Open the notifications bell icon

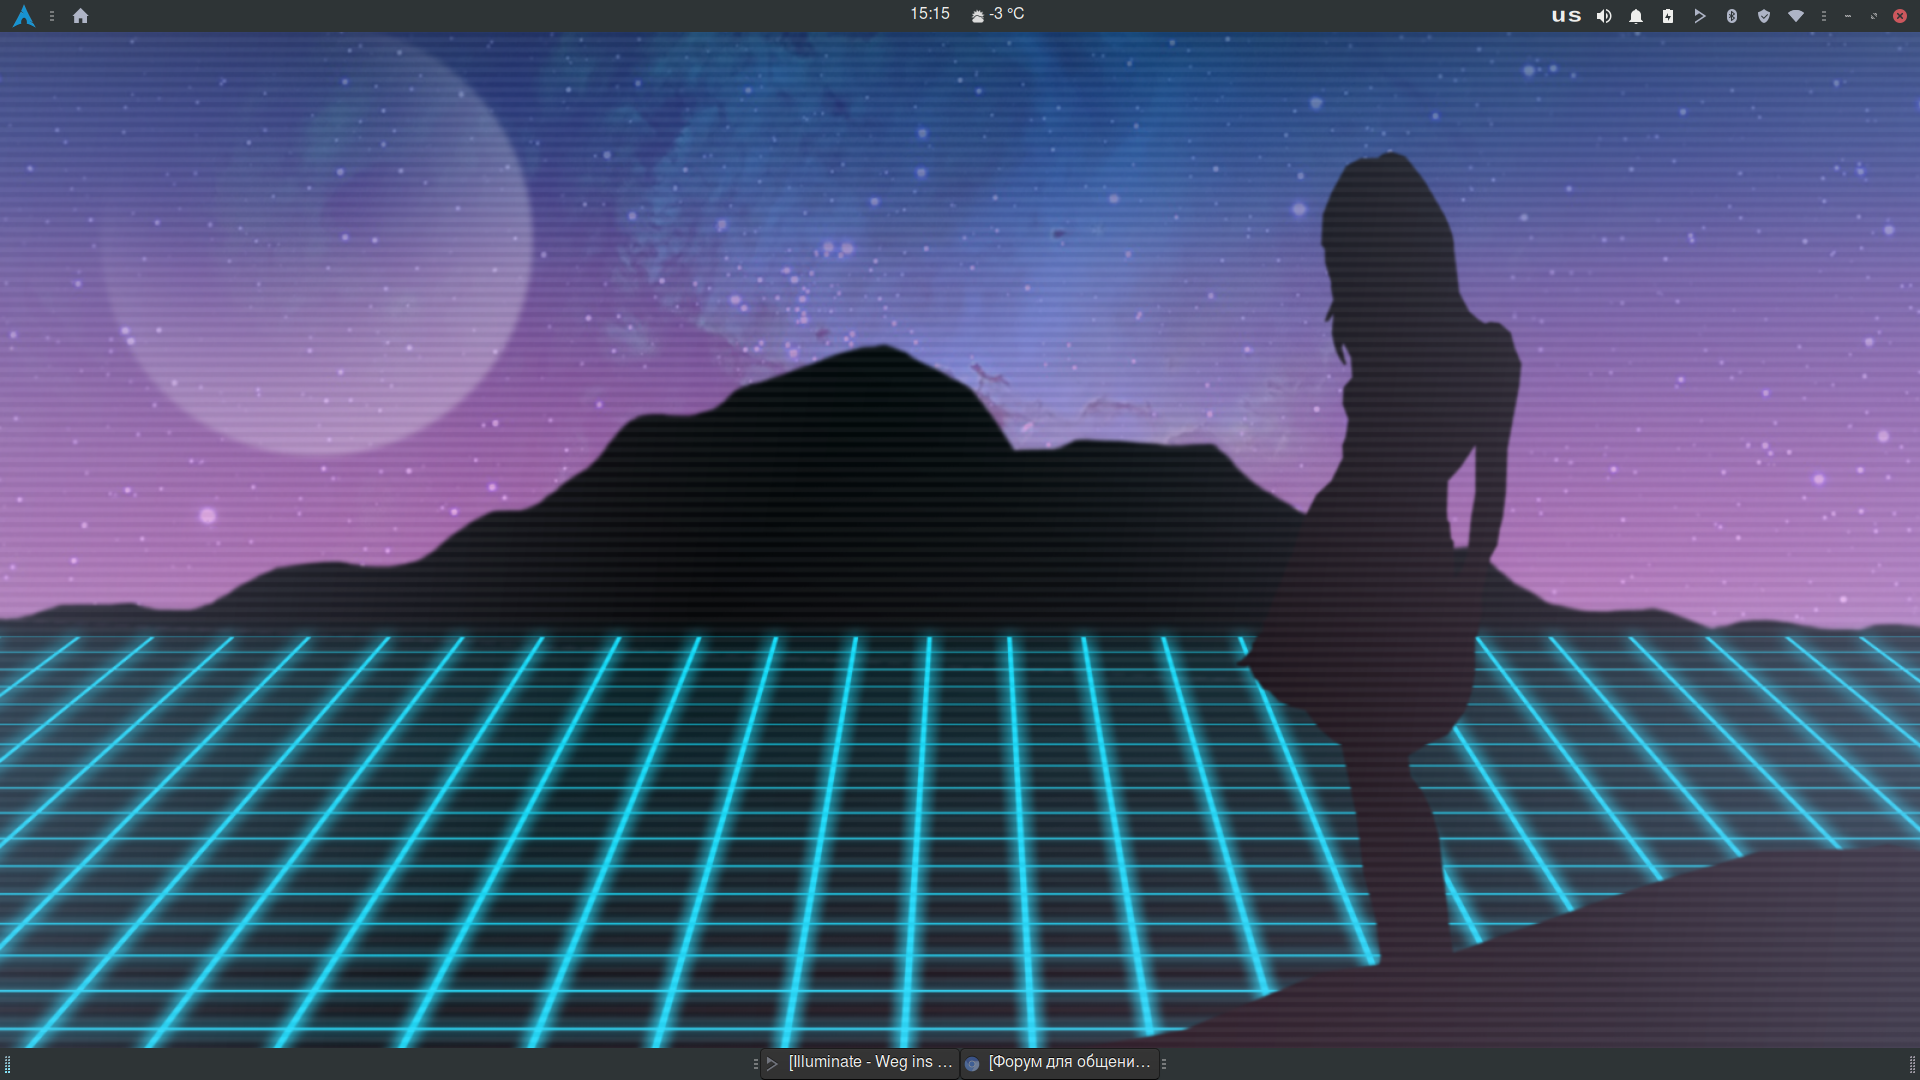1636,16
